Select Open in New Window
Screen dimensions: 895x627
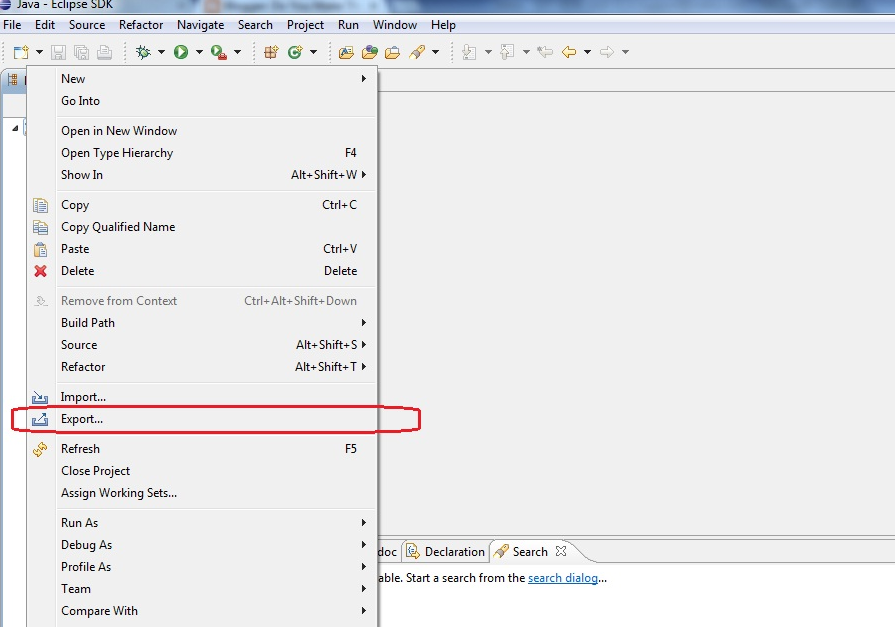tap(201, 131)
